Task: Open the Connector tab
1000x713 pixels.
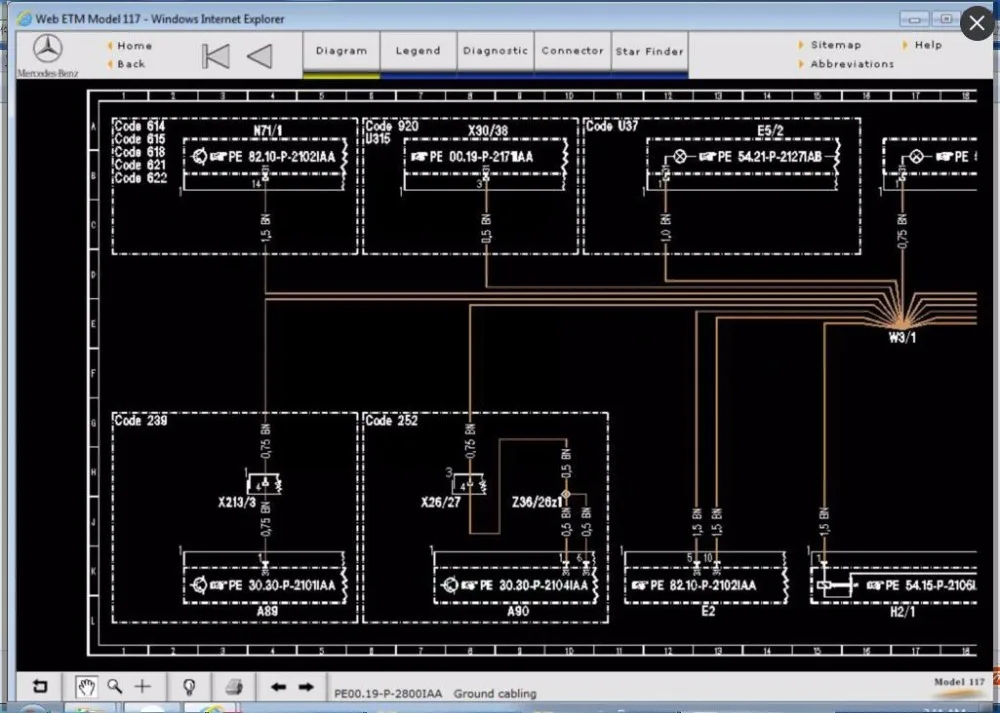Action: [572, 51]
